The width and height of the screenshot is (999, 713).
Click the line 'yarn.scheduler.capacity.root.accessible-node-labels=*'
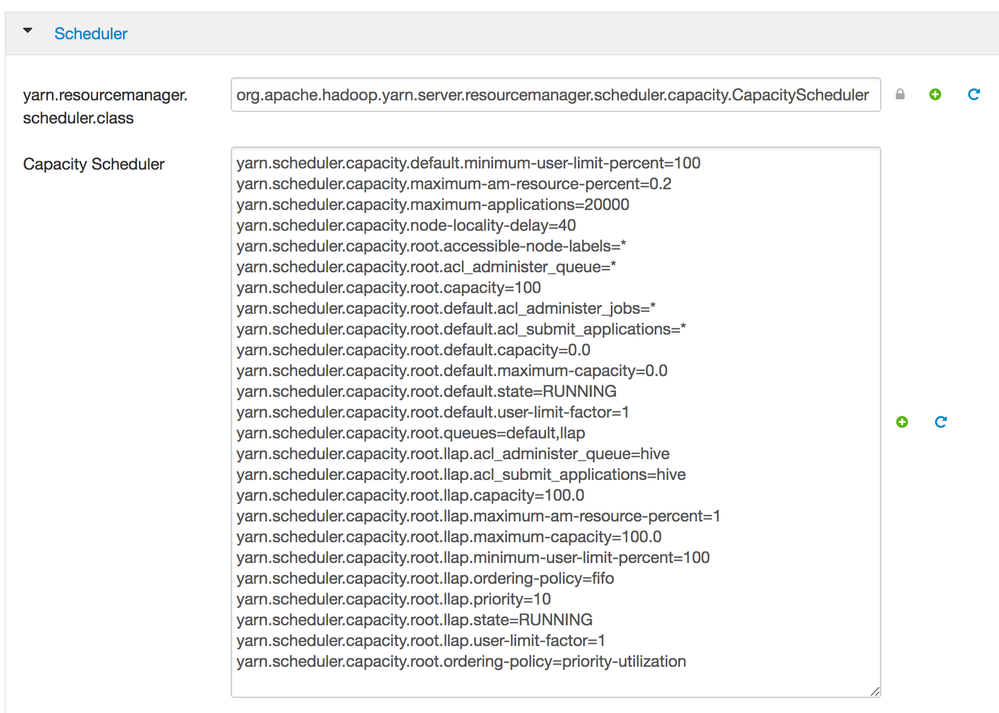431,246
